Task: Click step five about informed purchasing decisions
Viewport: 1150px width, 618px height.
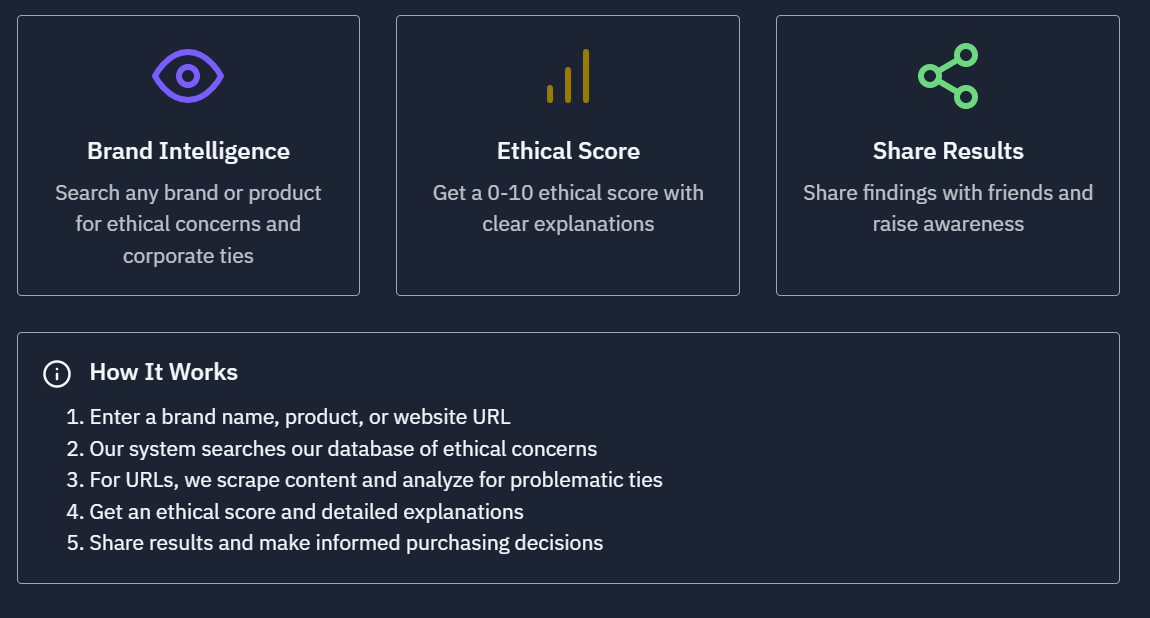Action: coord(334,543)
